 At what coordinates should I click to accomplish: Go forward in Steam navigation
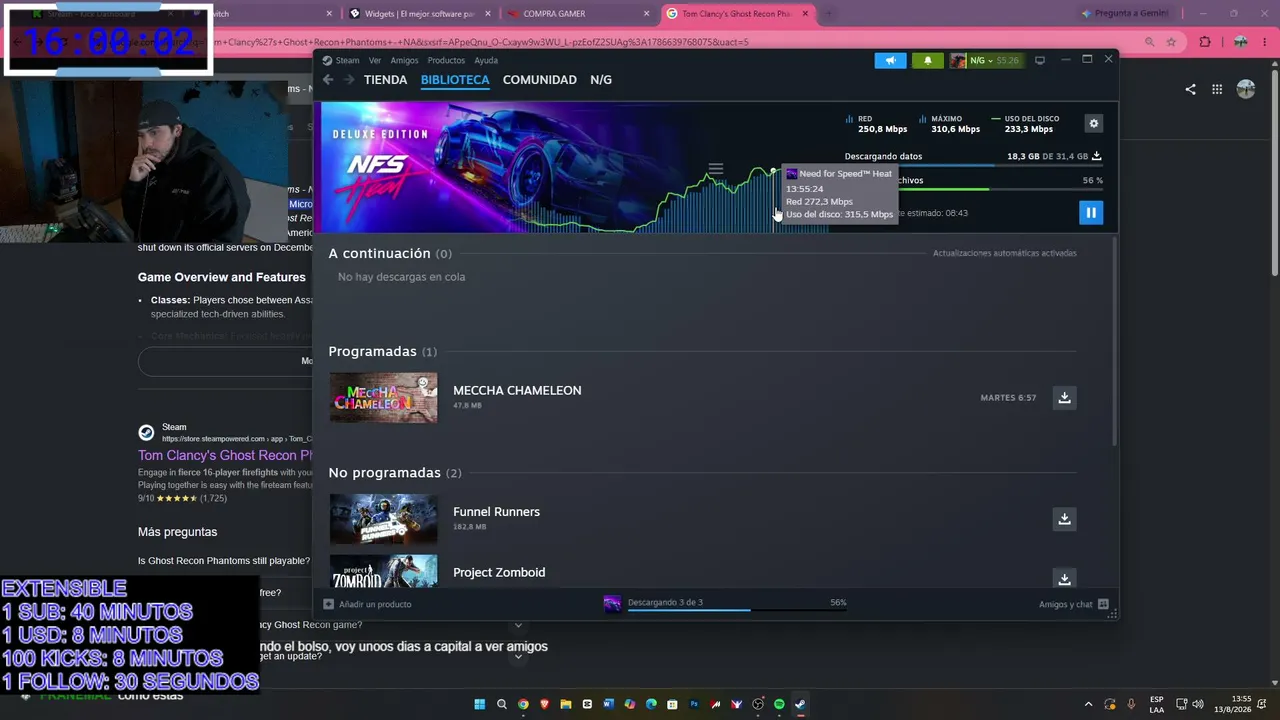coord(349,80)
